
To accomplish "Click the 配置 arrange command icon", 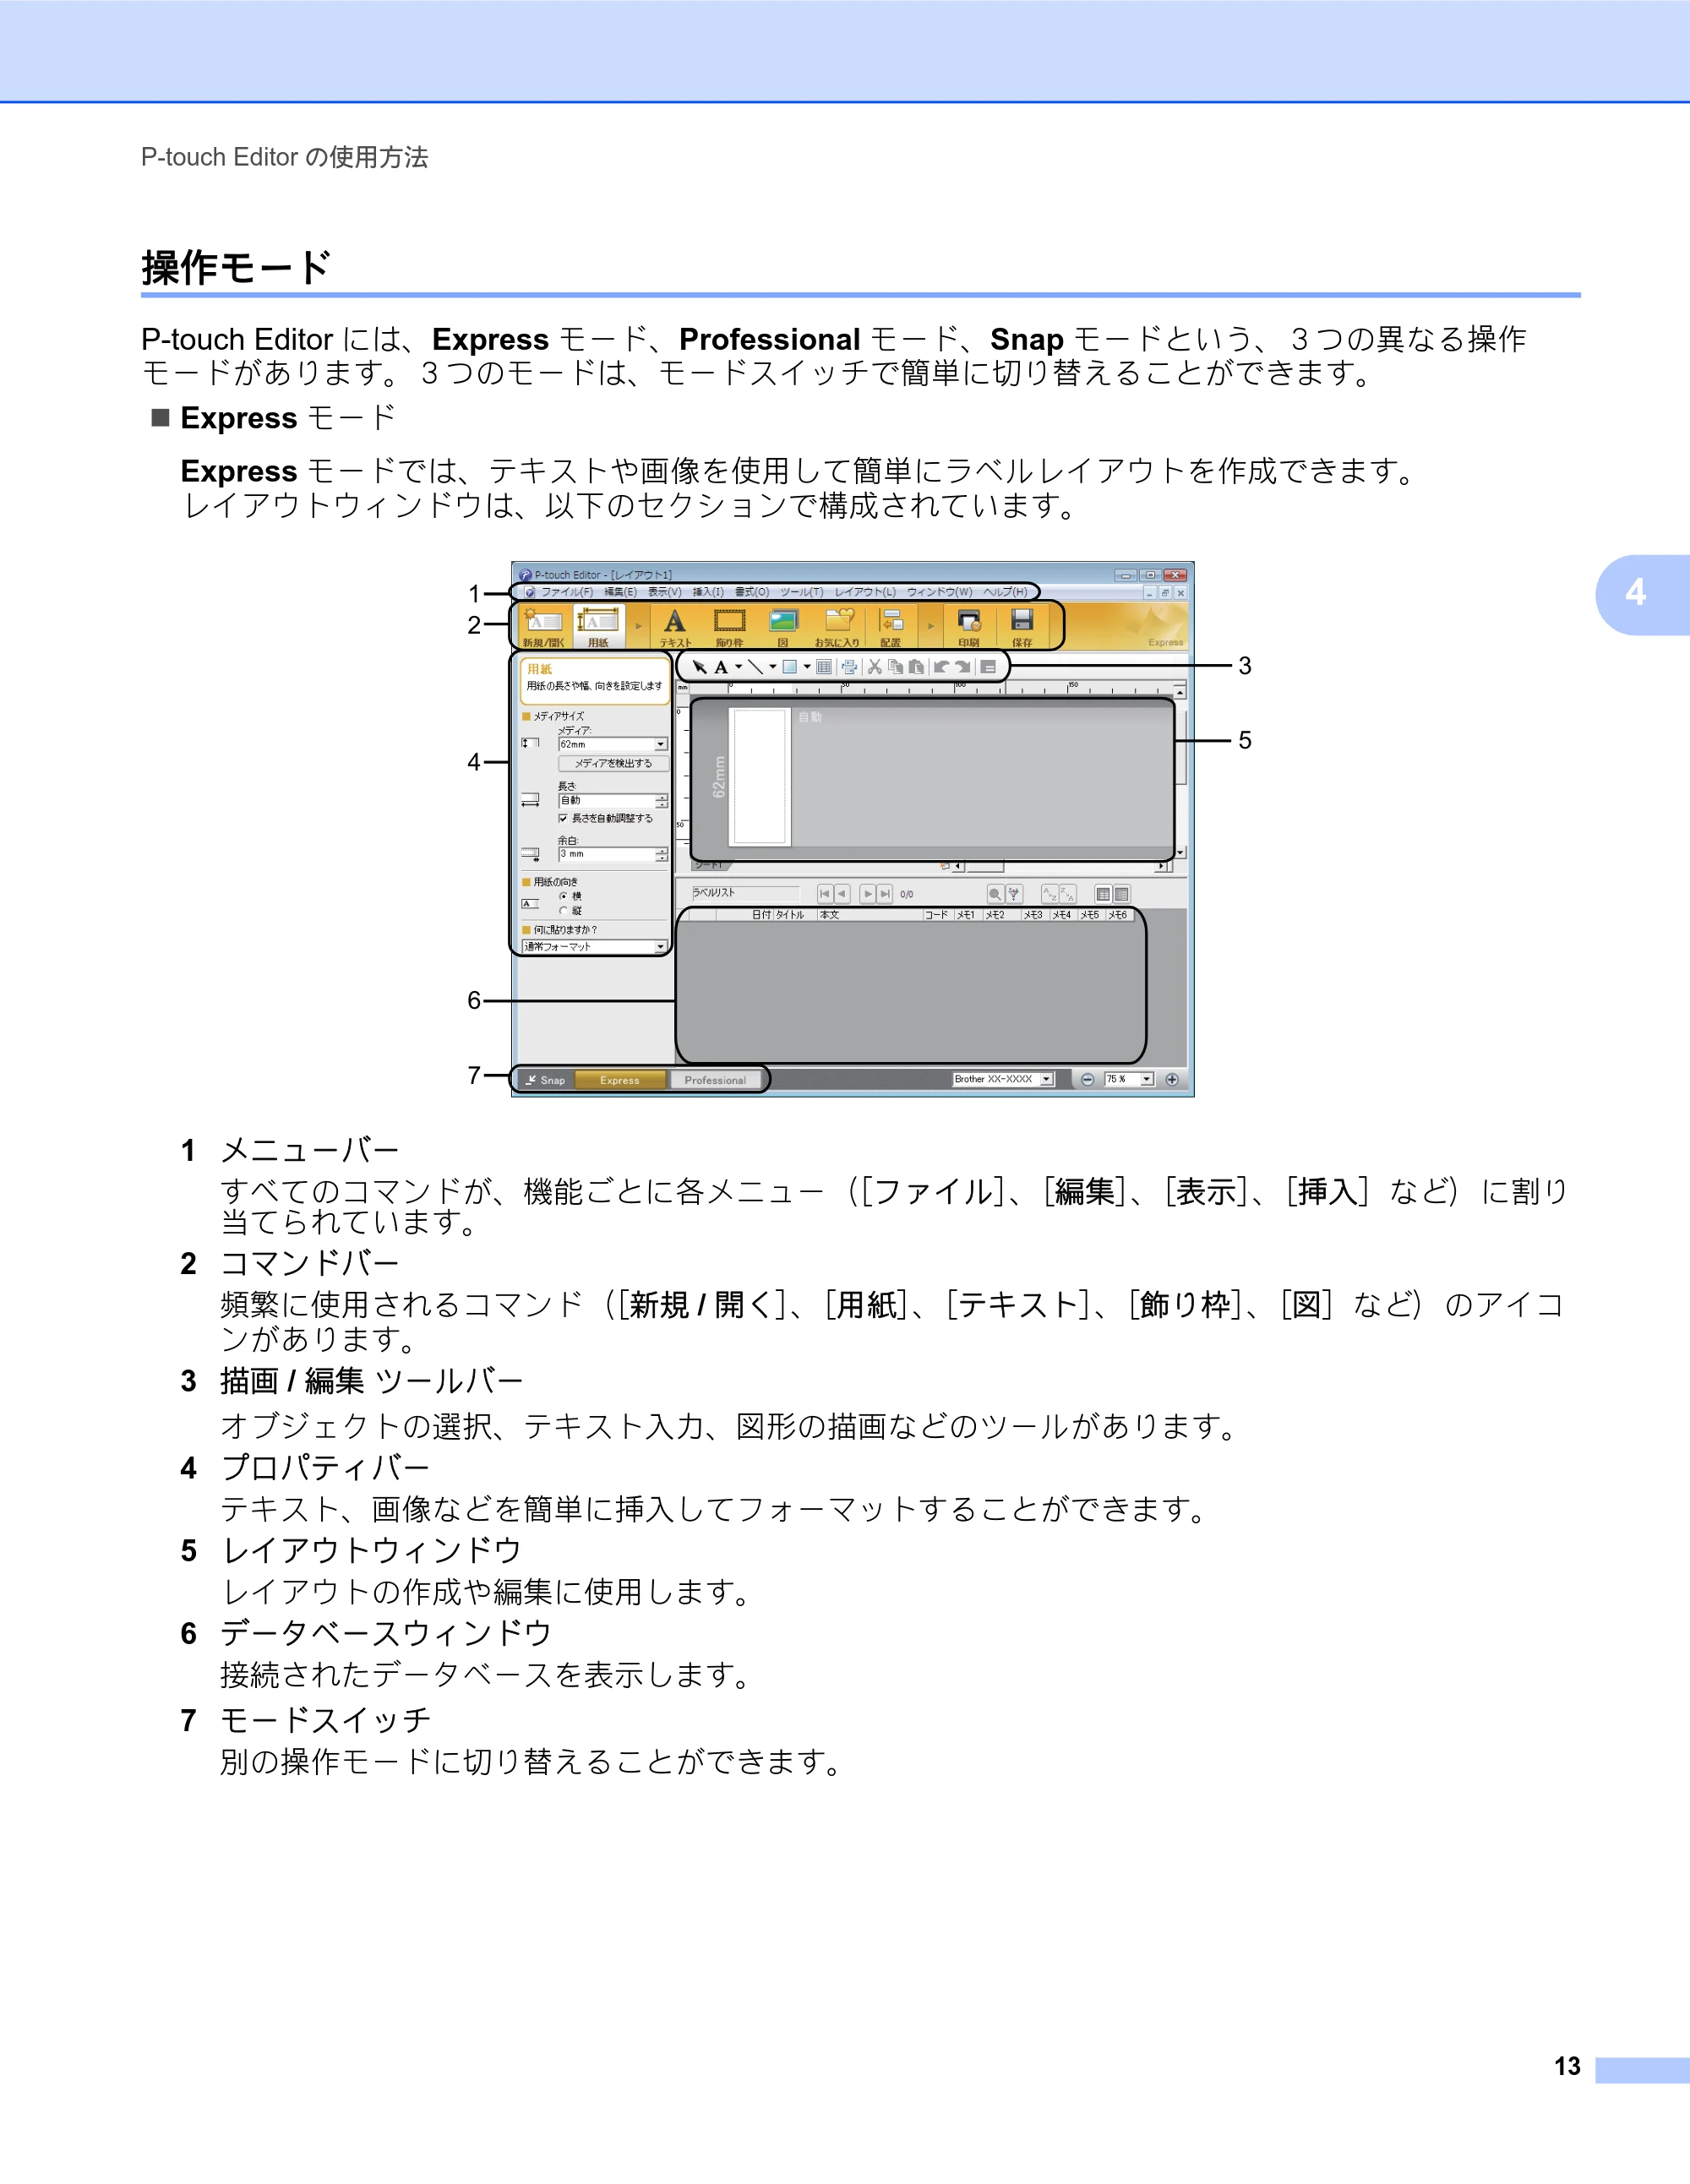I will coord(891,627).
